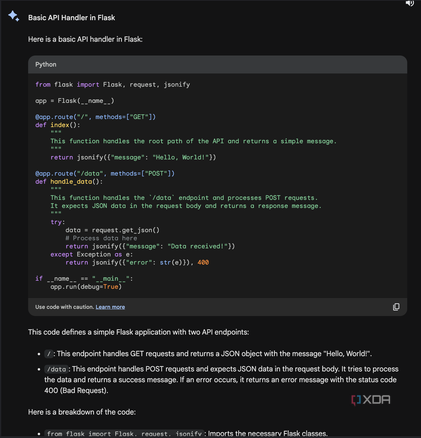Click the # Process data here comment

coord(101,238)
